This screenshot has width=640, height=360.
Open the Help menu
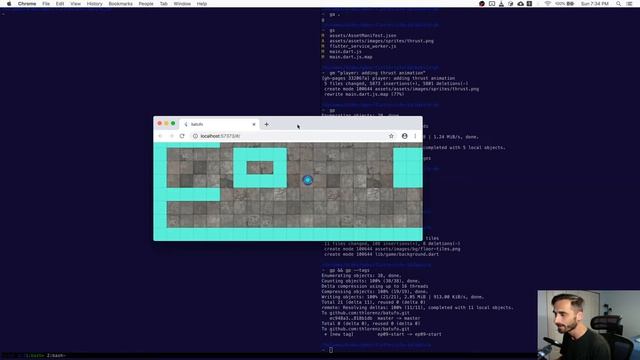202,4
